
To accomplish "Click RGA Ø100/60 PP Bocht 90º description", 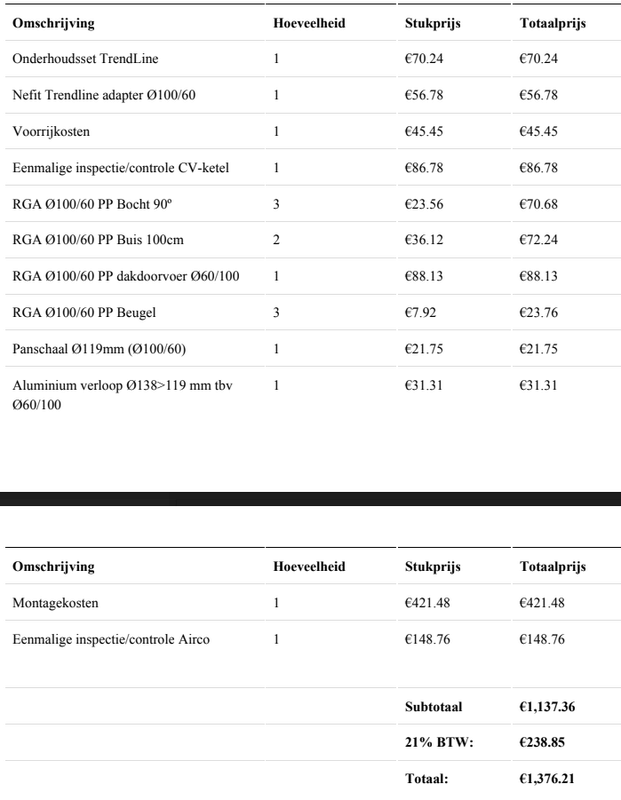I will [x=92, y=204].
